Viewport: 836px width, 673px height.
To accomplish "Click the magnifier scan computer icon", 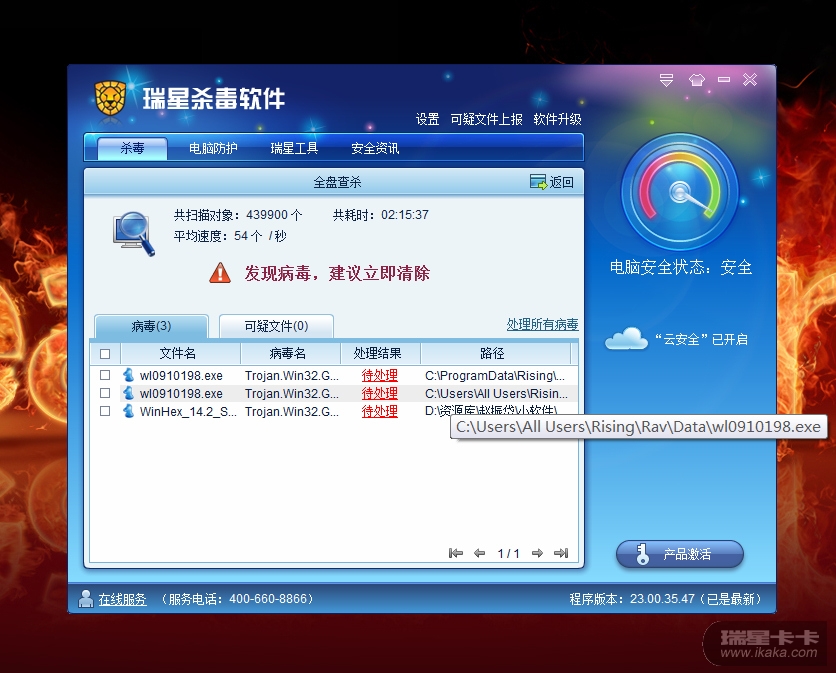I will pyautogui.click(x=134, y=234).
